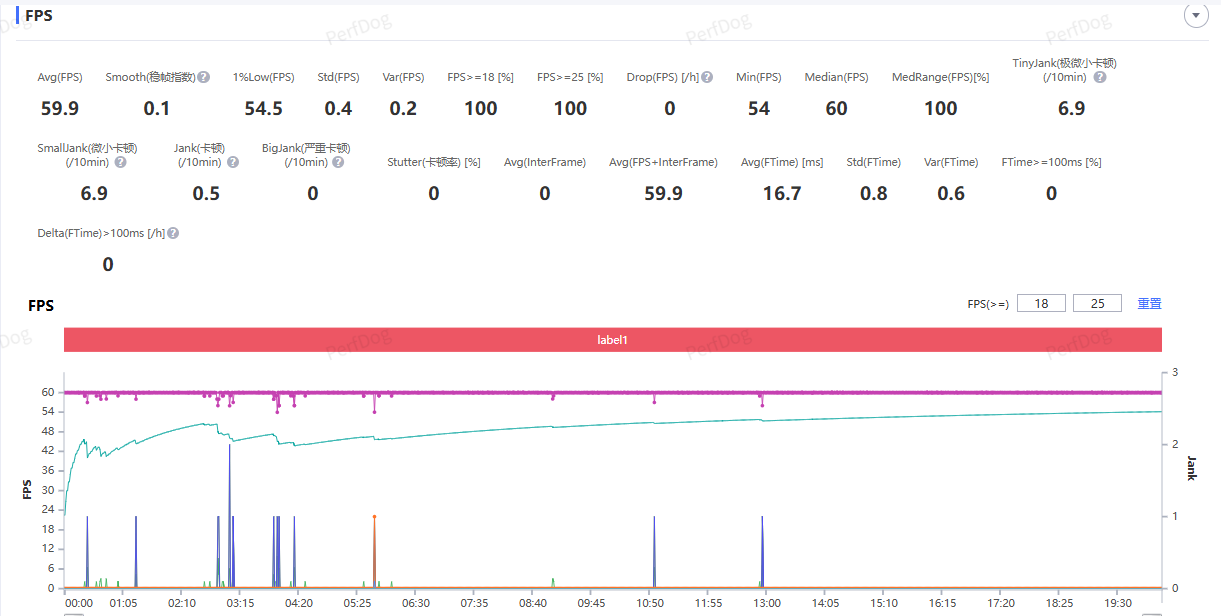Click help icon next to Smooth(稳帧指数)

point(204,78)
